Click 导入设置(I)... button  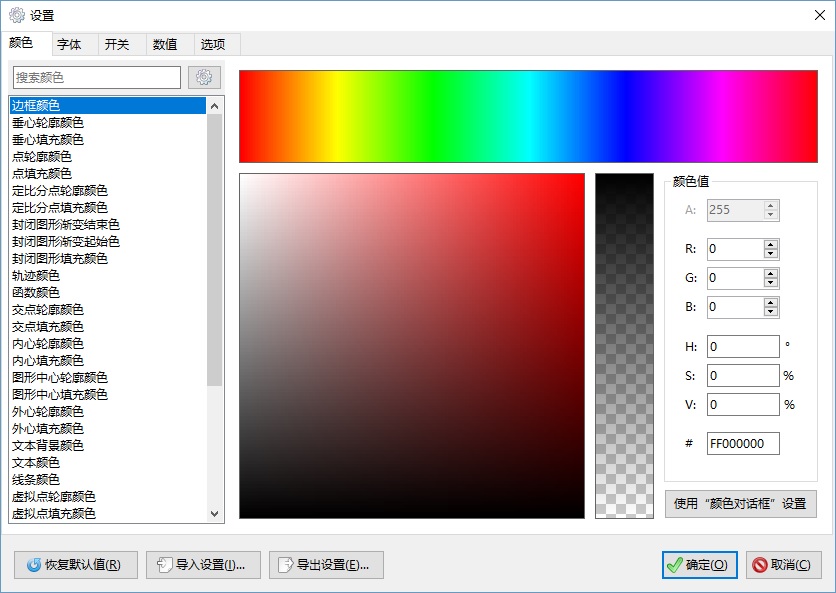[203, 565]
